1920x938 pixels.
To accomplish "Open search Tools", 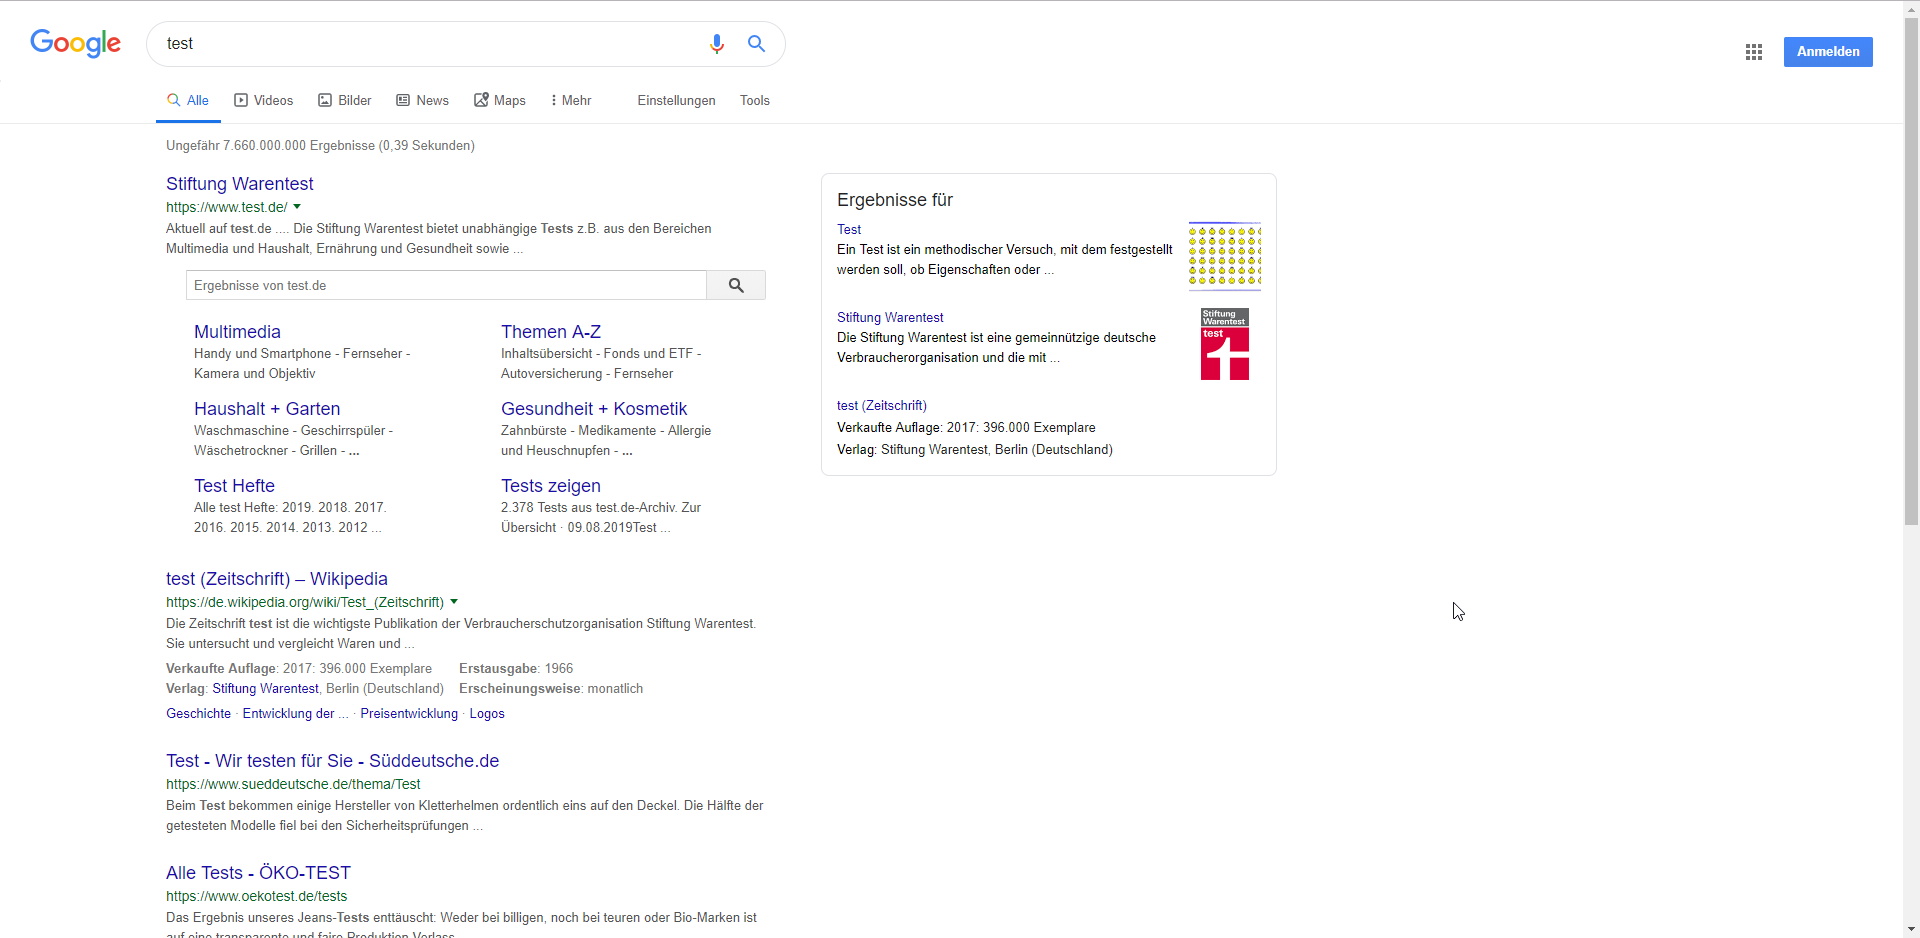I will tap(755, 101).
